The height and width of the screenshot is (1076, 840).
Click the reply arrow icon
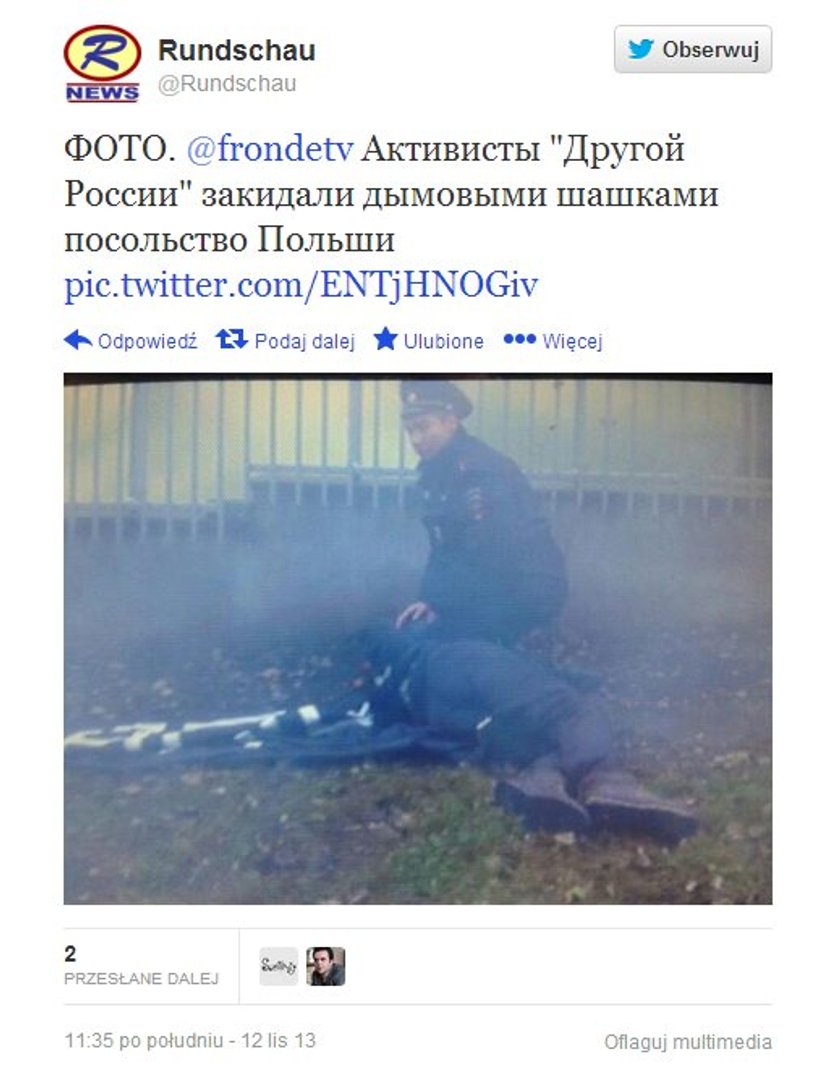pos(78,340)
